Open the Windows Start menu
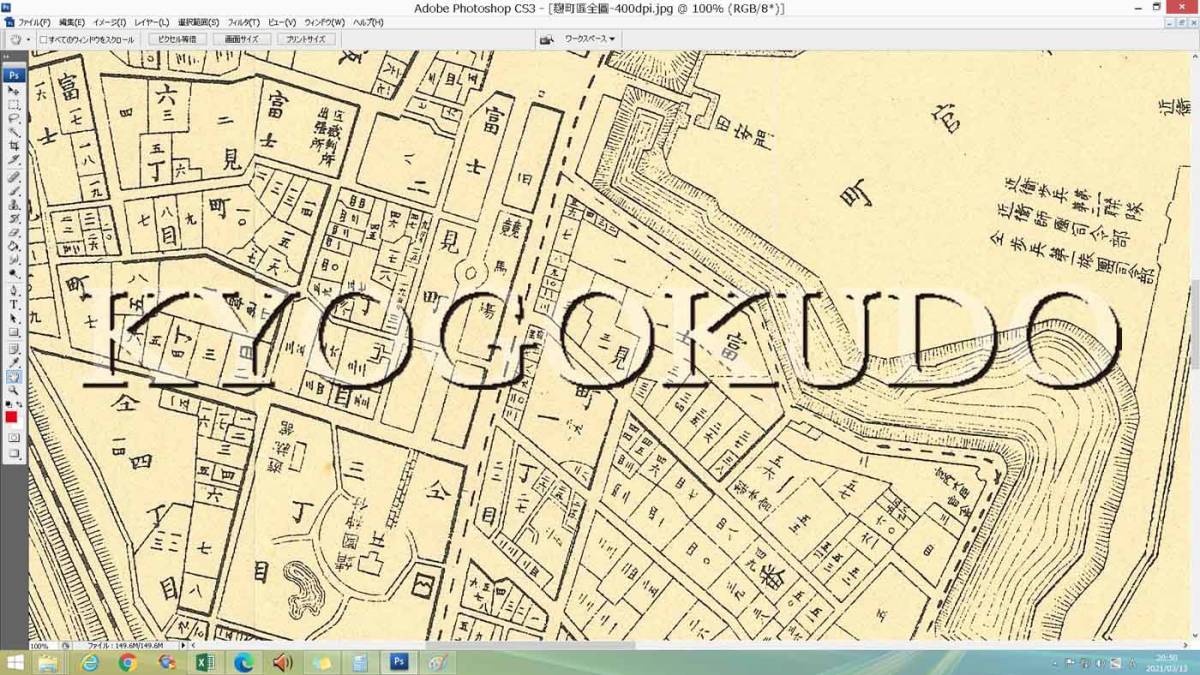This screenshot has height=675, width=1200. [16, 663]
